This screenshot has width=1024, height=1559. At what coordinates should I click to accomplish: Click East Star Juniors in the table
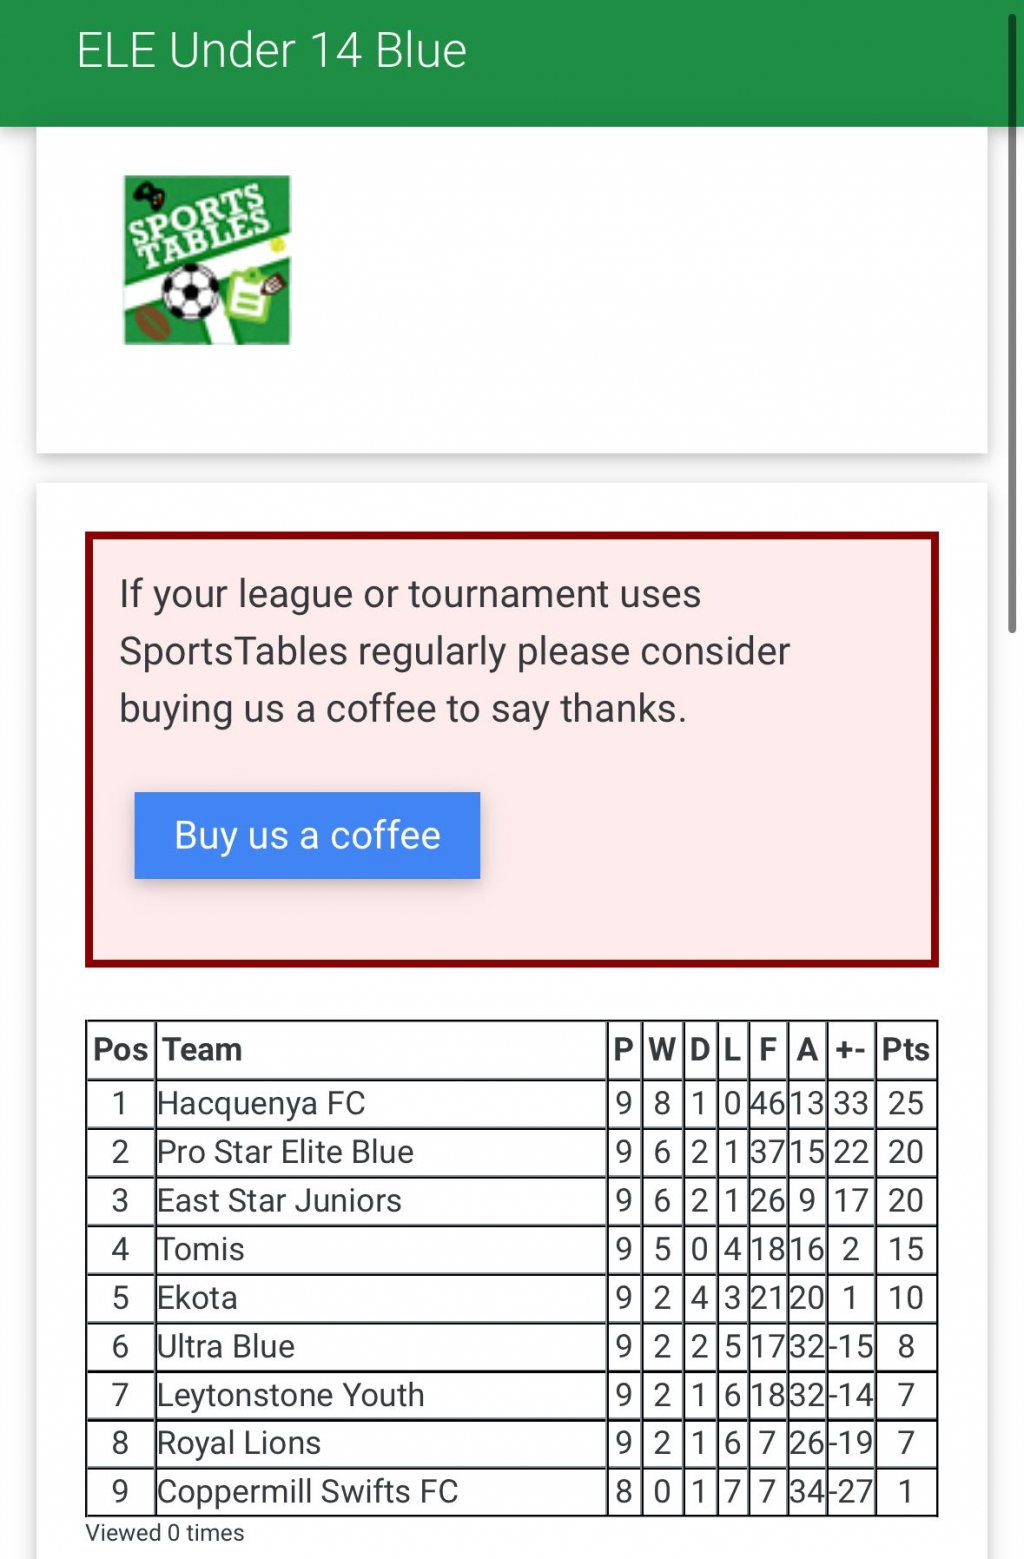tap(280, 1200)
